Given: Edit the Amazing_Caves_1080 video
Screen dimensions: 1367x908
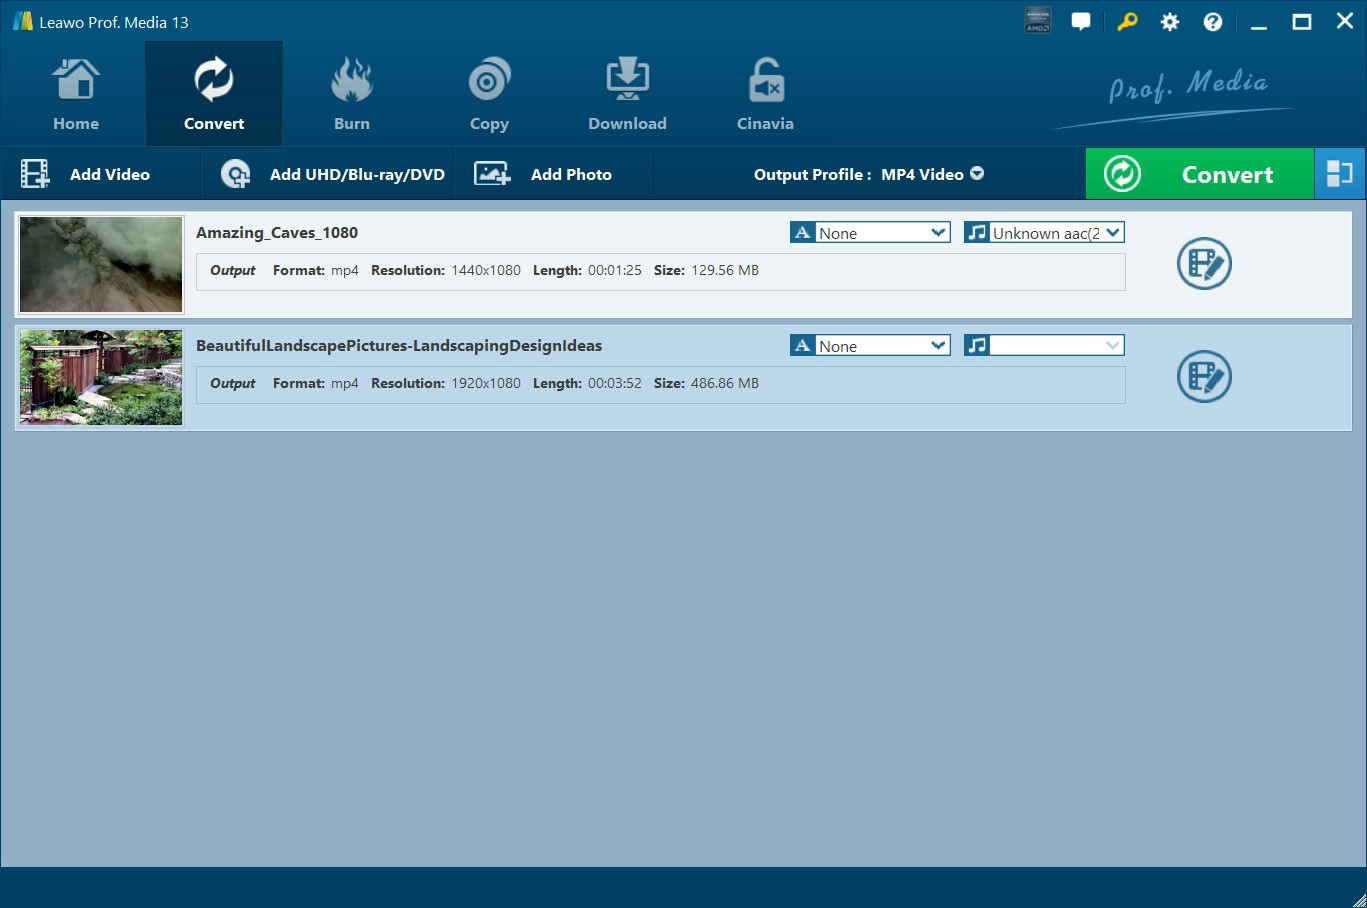Looking at the screenshot, I should click(1204, 264).
